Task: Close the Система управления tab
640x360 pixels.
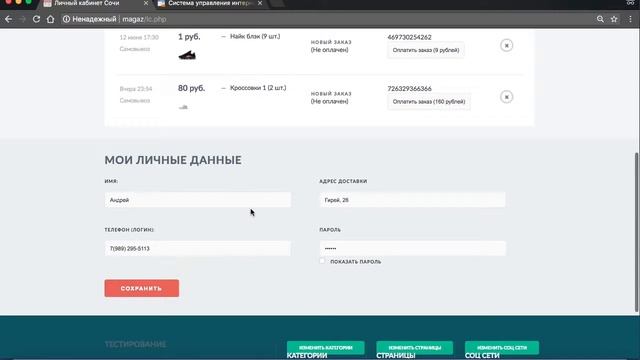Action: 260,3
